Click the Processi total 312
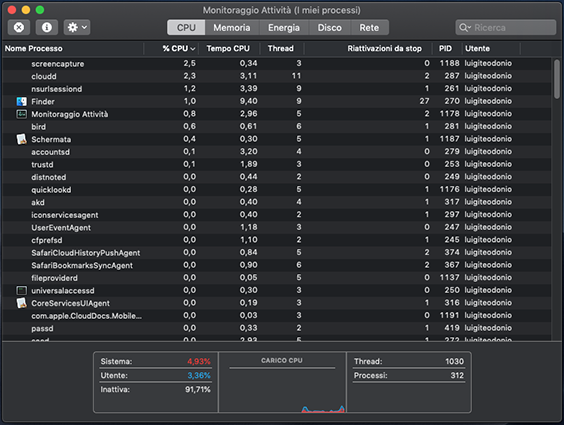 click(x=457, y=375)
